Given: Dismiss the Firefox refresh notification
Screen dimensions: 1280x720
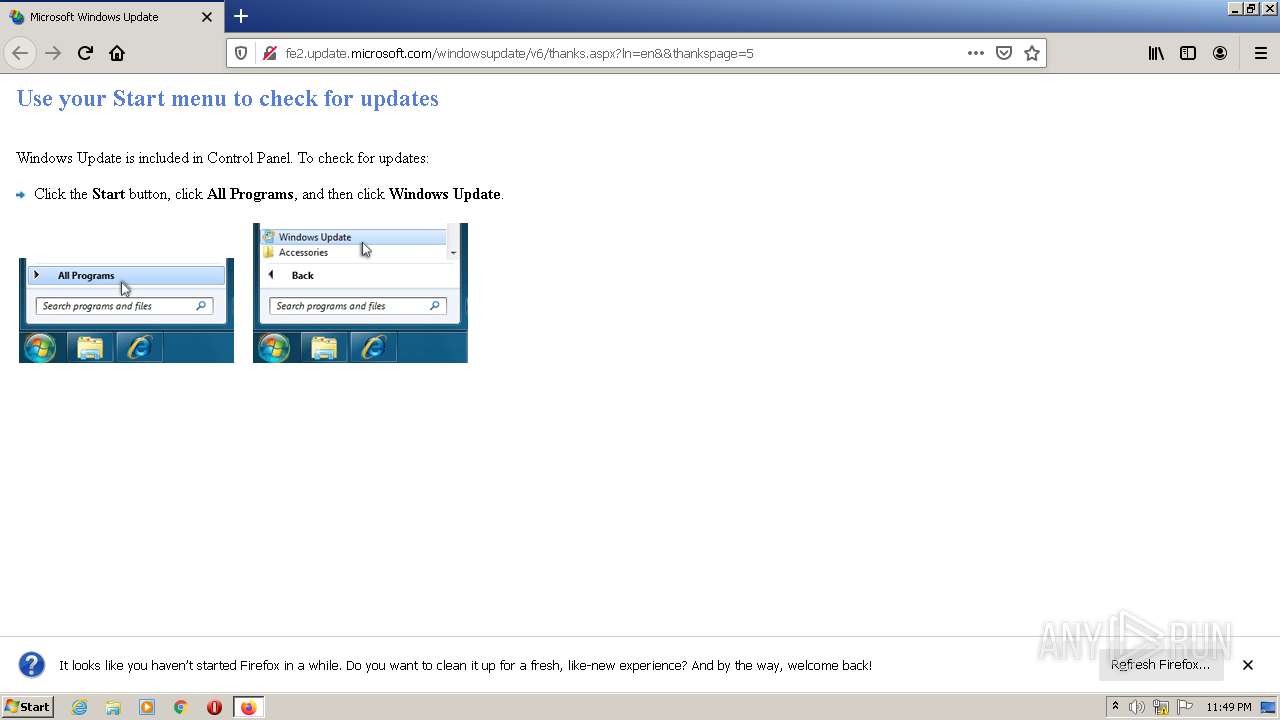Looking at the screenshot, I should 1248,665.
